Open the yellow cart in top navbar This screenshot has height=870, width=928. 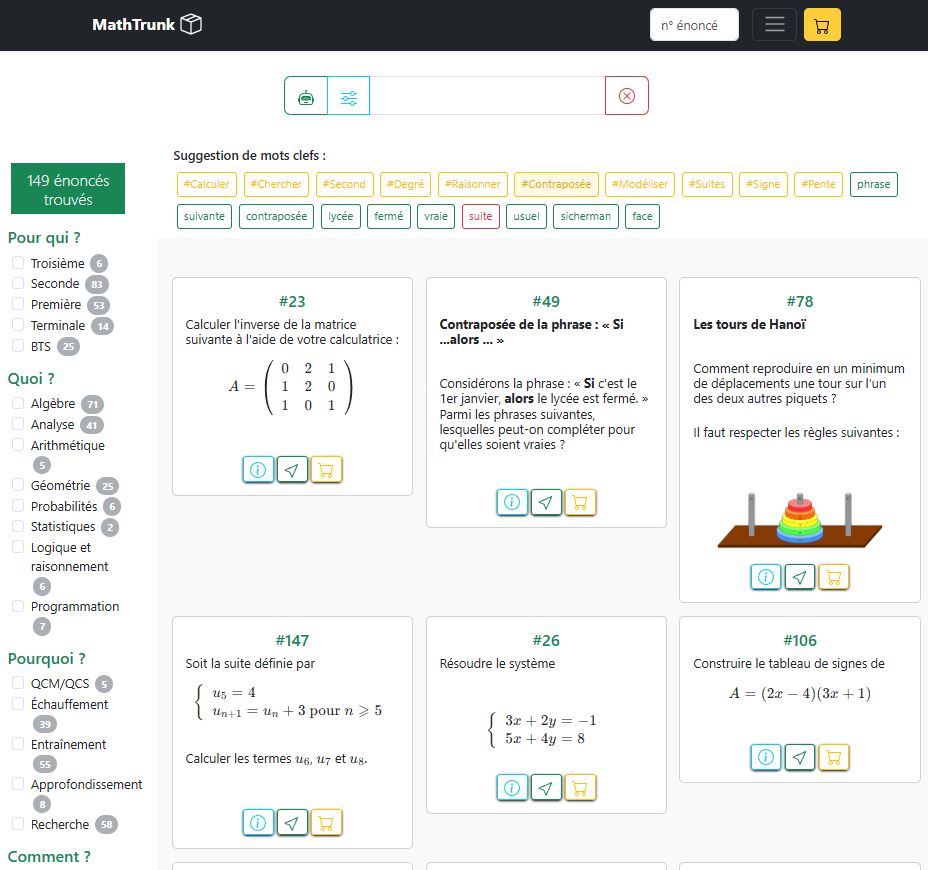pyautogui.click(x=822, y=25)
